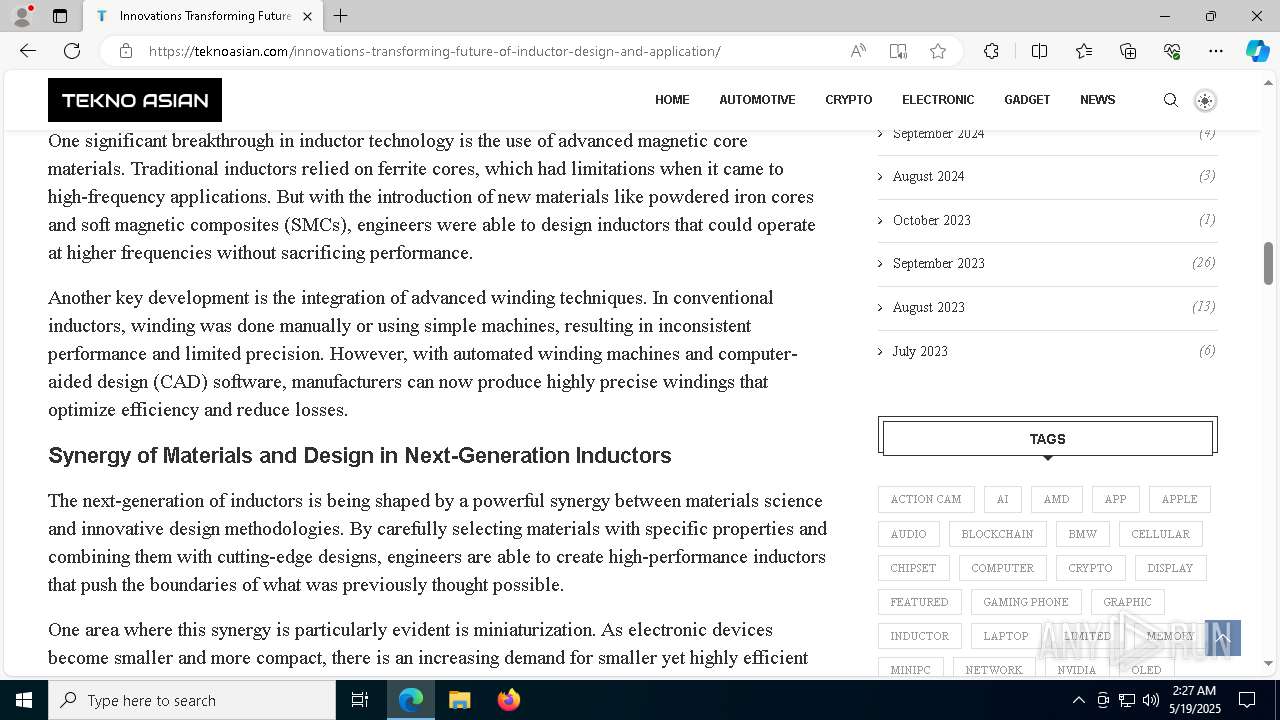Open September 2023 archive
The image size is (1280, 720).
point(938,264)
